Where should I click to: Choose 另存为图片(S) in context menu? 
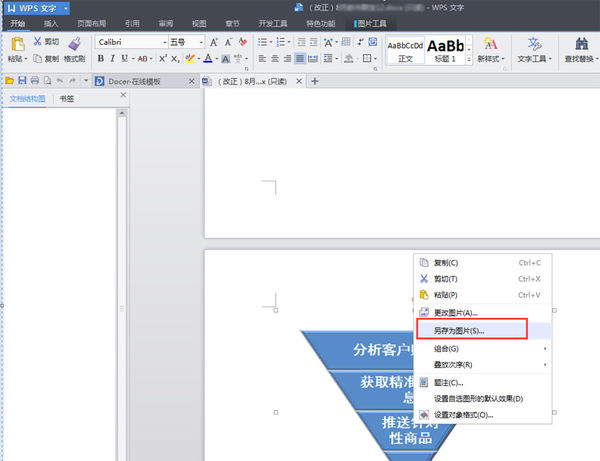coord(483,331)
